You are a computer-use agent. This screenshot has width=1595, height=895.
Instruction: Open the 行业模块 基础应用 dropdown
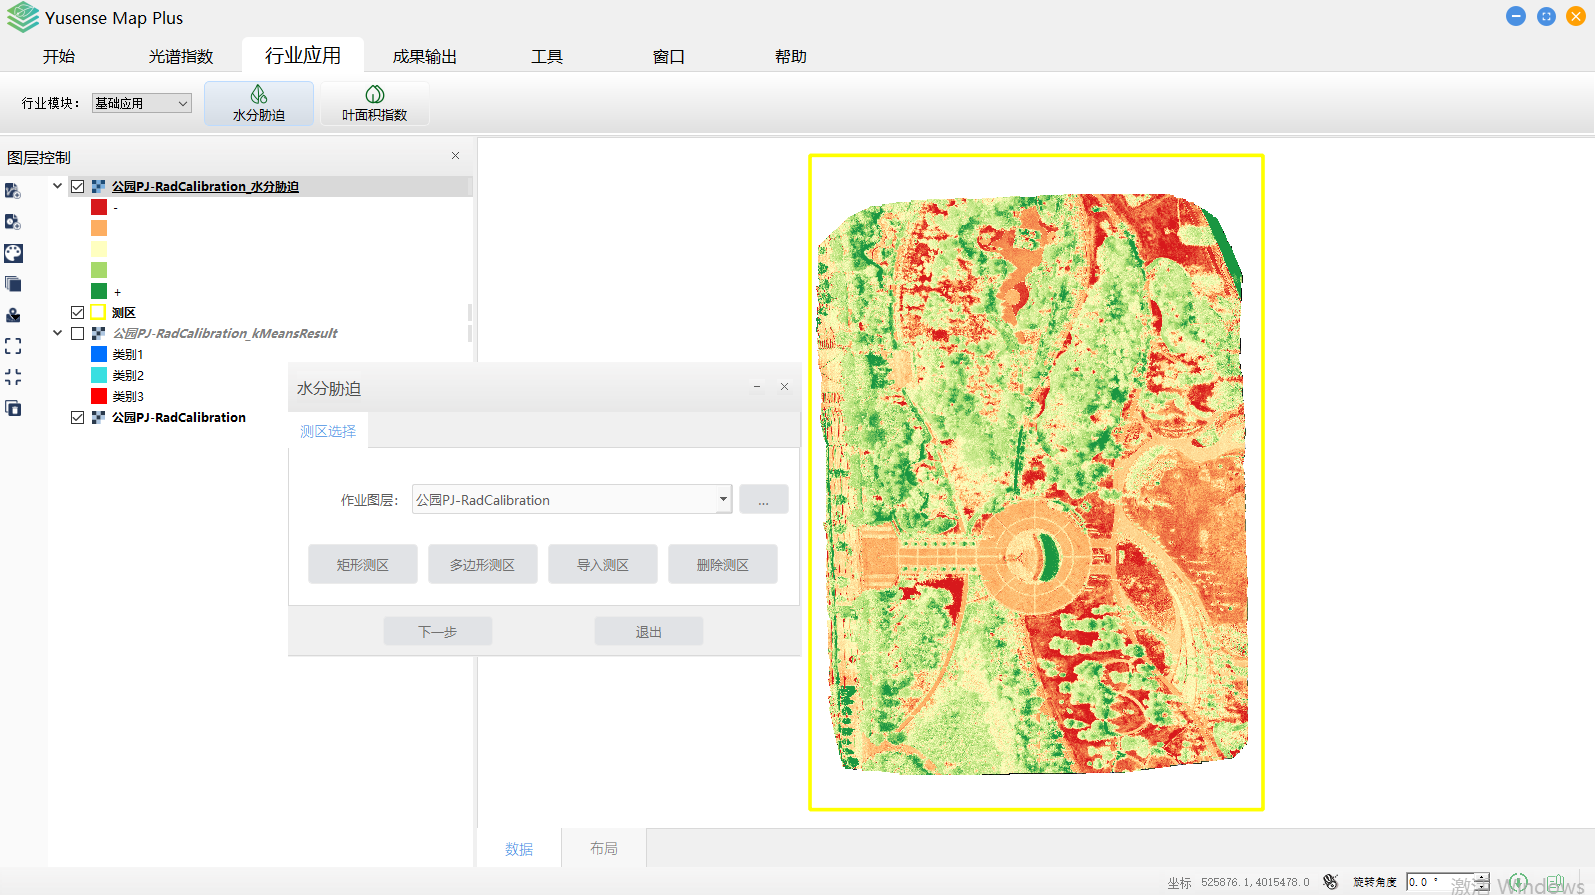pos(141,103)
